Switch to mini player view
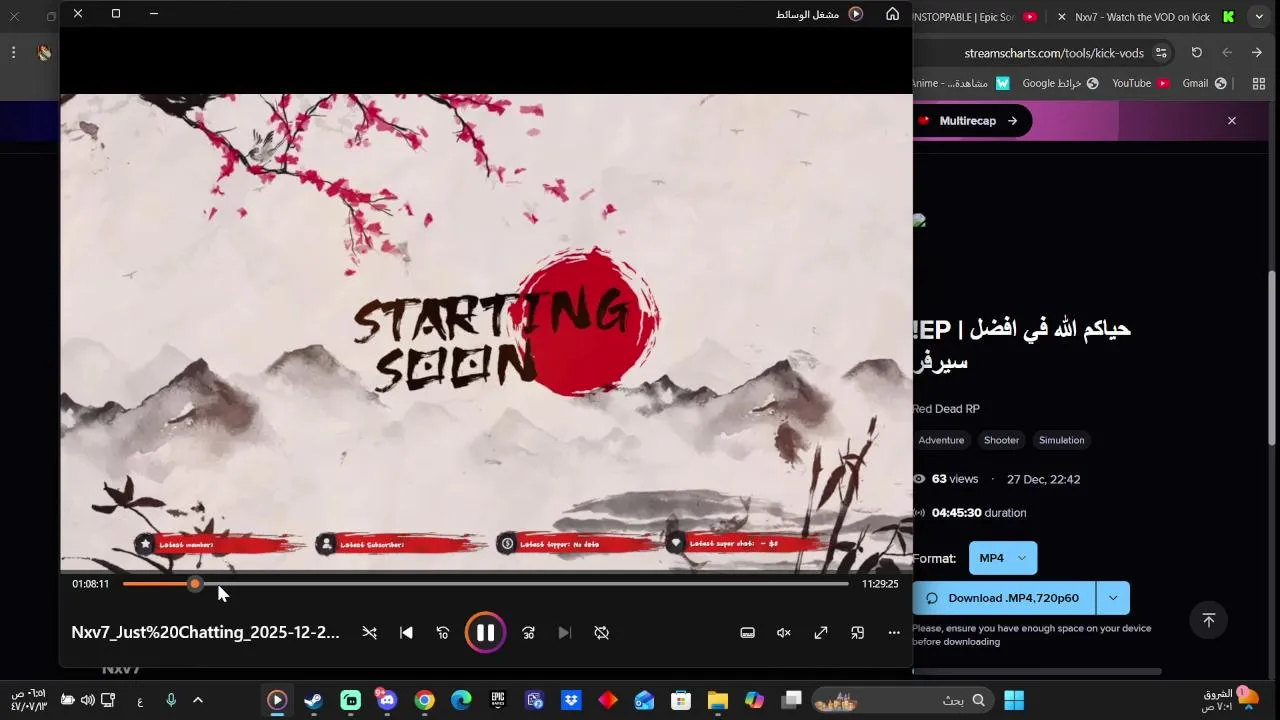Viewport: 1280px width, 720px height. point(858,633)
